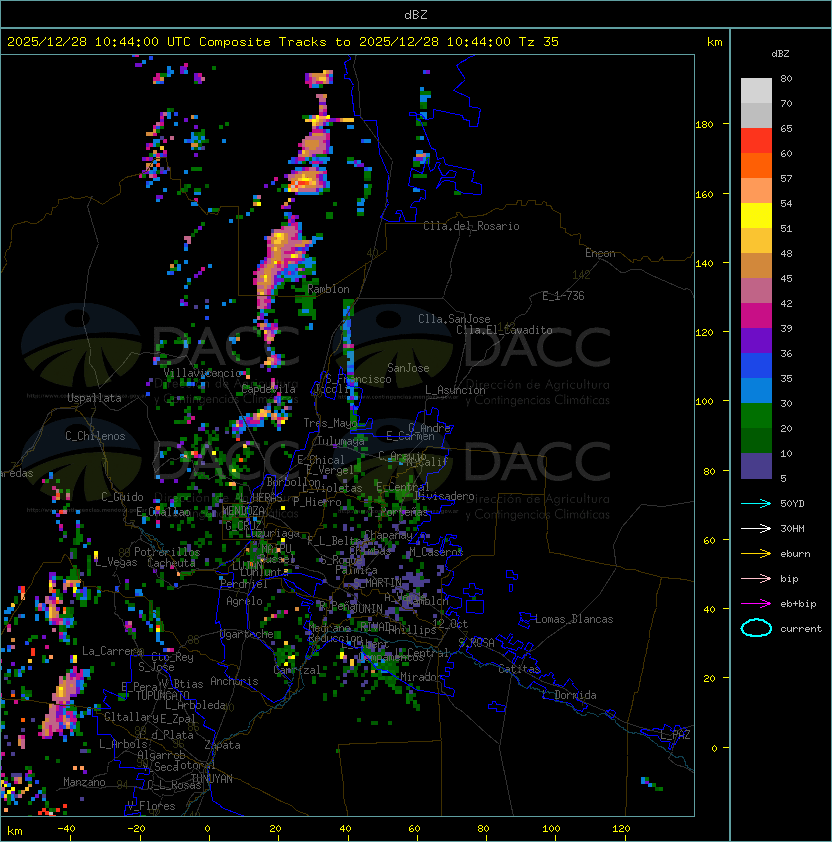The image size is (832, 842).
Task: Click the Lomas_Blancas place label
Action: point(574,619)
